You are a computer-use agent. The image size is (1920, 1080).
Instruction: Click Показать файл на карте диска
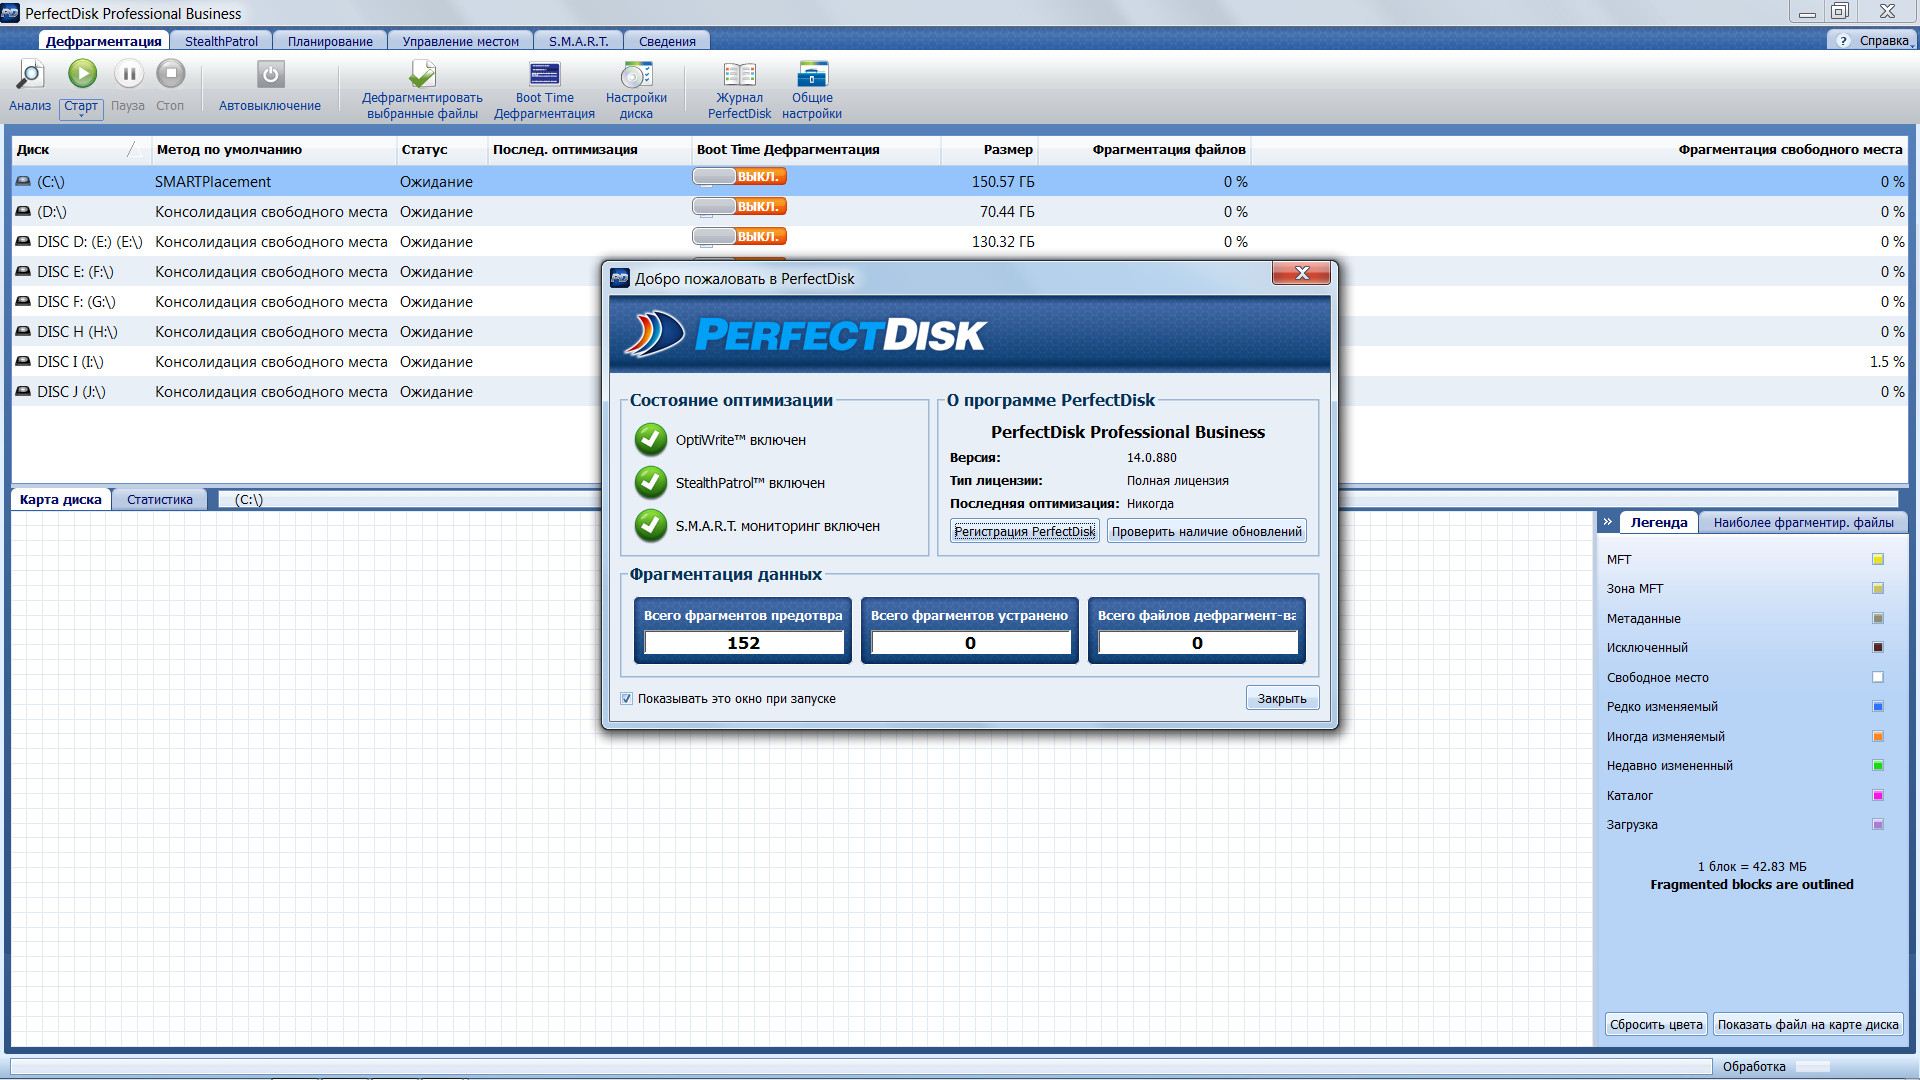point(1808,1024)
